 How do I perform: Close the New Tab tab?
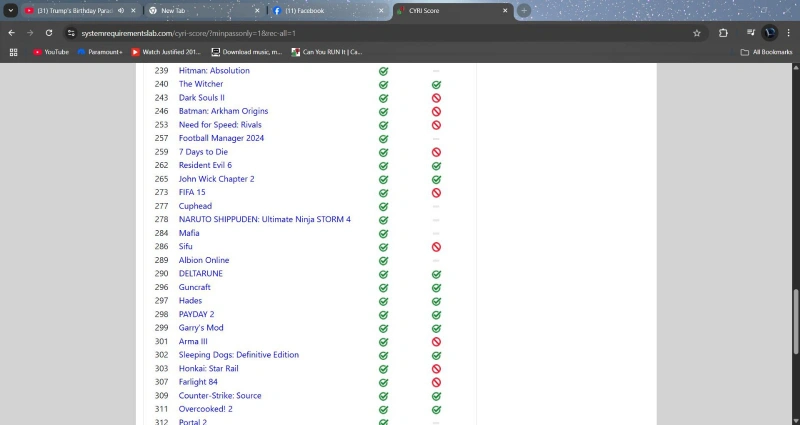(257, 11)
